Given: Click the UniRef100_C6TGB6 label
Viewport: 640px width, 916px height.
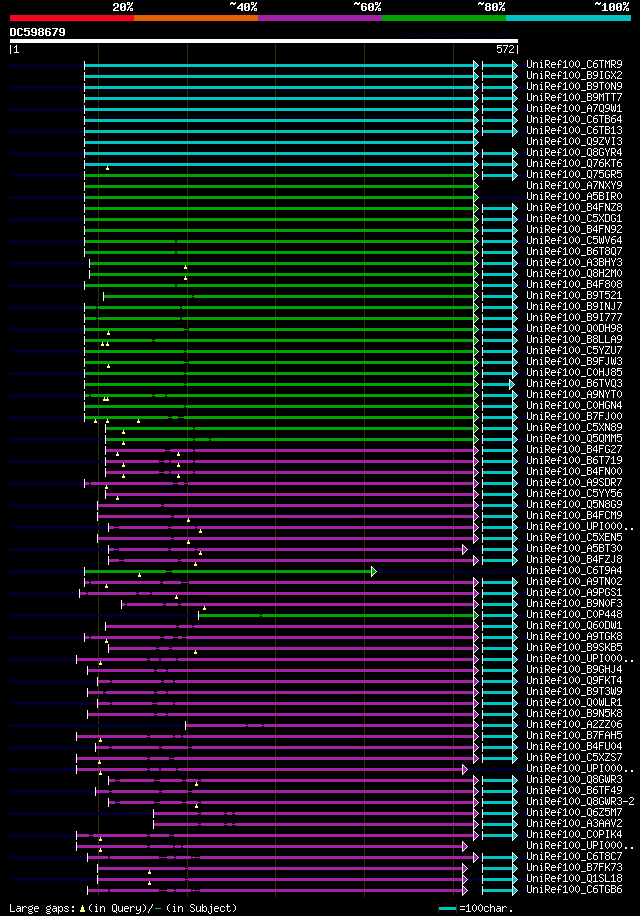Looking at the screenshot, I should coord(574,890).
